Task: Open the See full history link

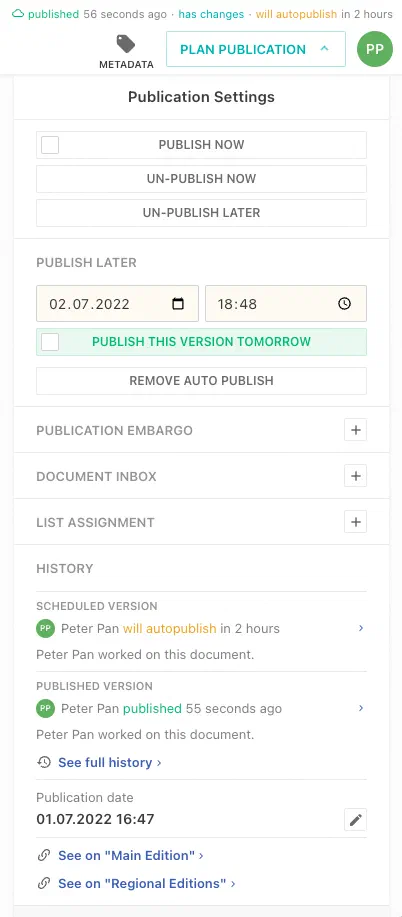Action: 109,763
